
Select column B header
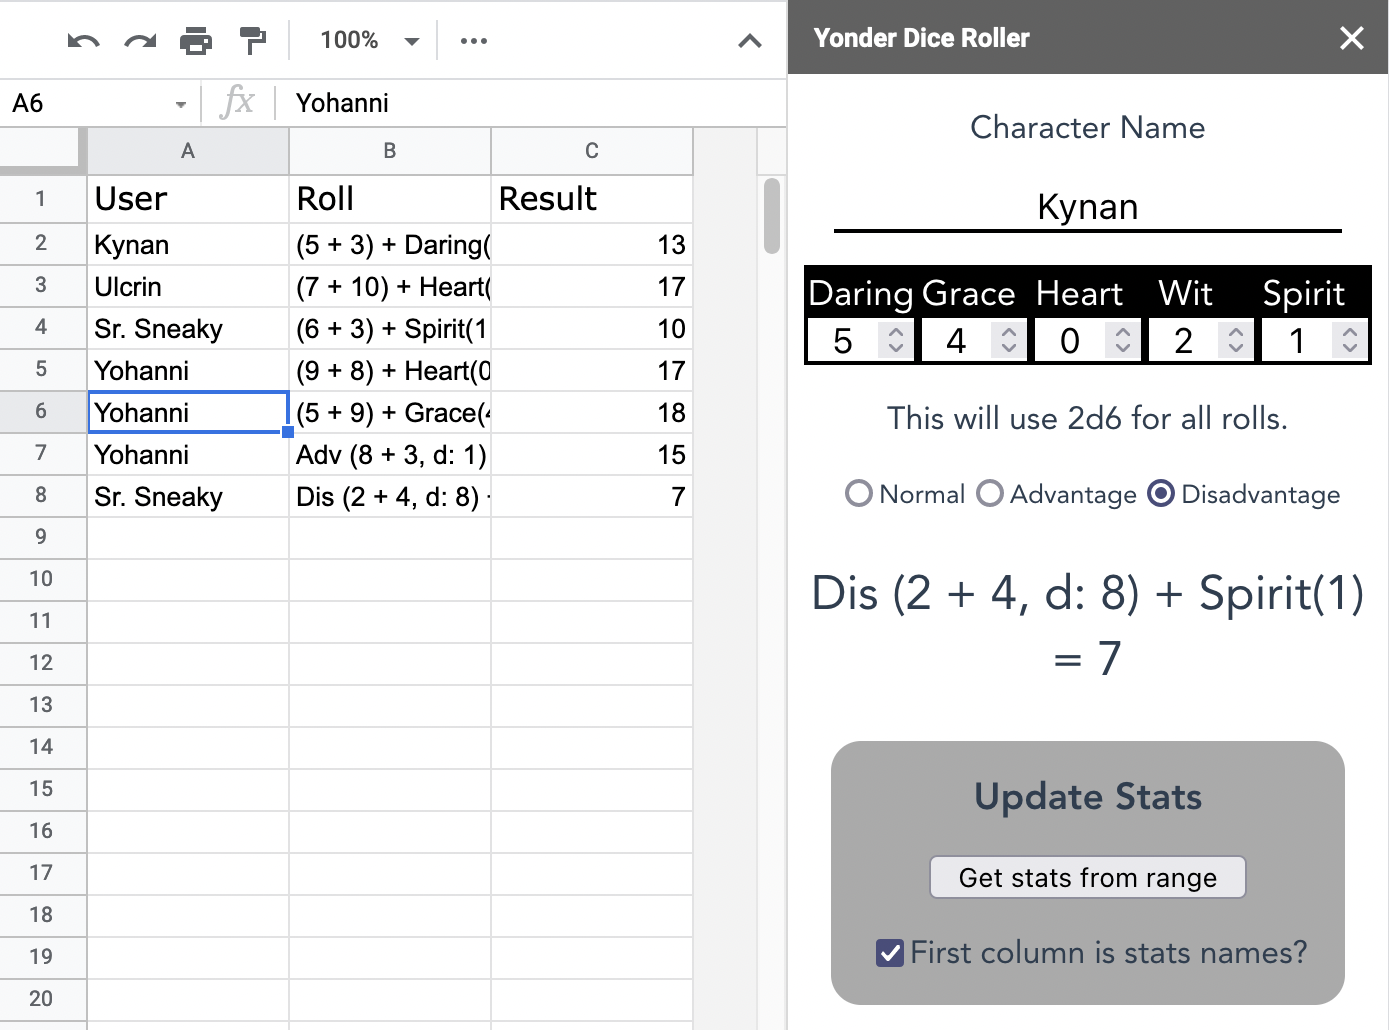[390, 151]
